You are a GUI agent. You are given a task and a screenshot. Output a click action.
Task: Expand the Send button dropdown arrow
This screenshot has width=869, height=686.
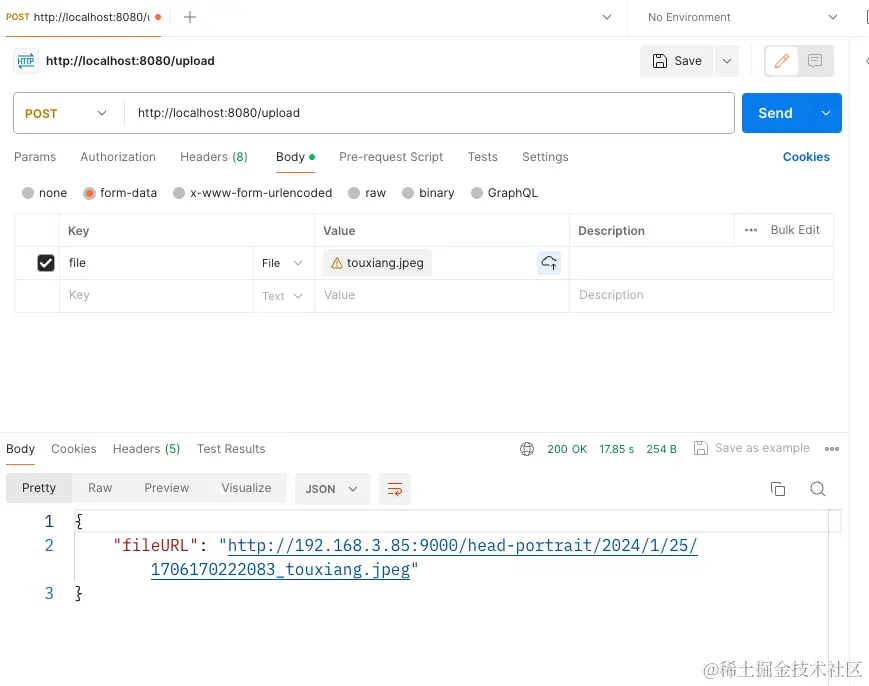(x=826, y=113)
